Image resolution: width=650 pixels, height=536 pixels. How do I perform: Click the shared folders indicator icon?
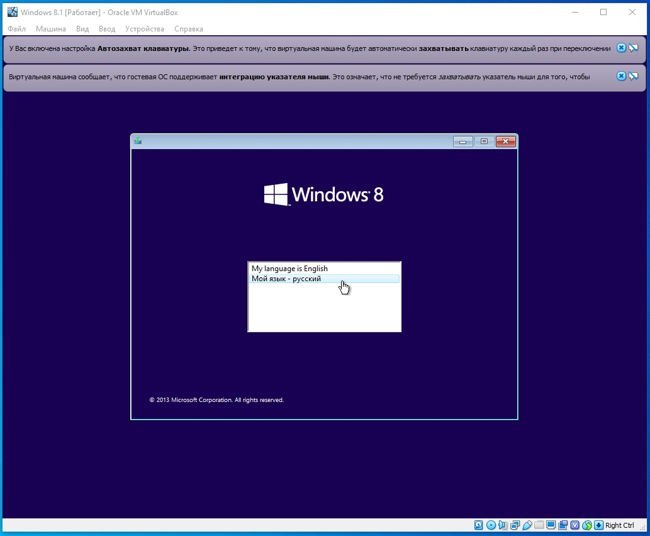click(x=539, y=525)
